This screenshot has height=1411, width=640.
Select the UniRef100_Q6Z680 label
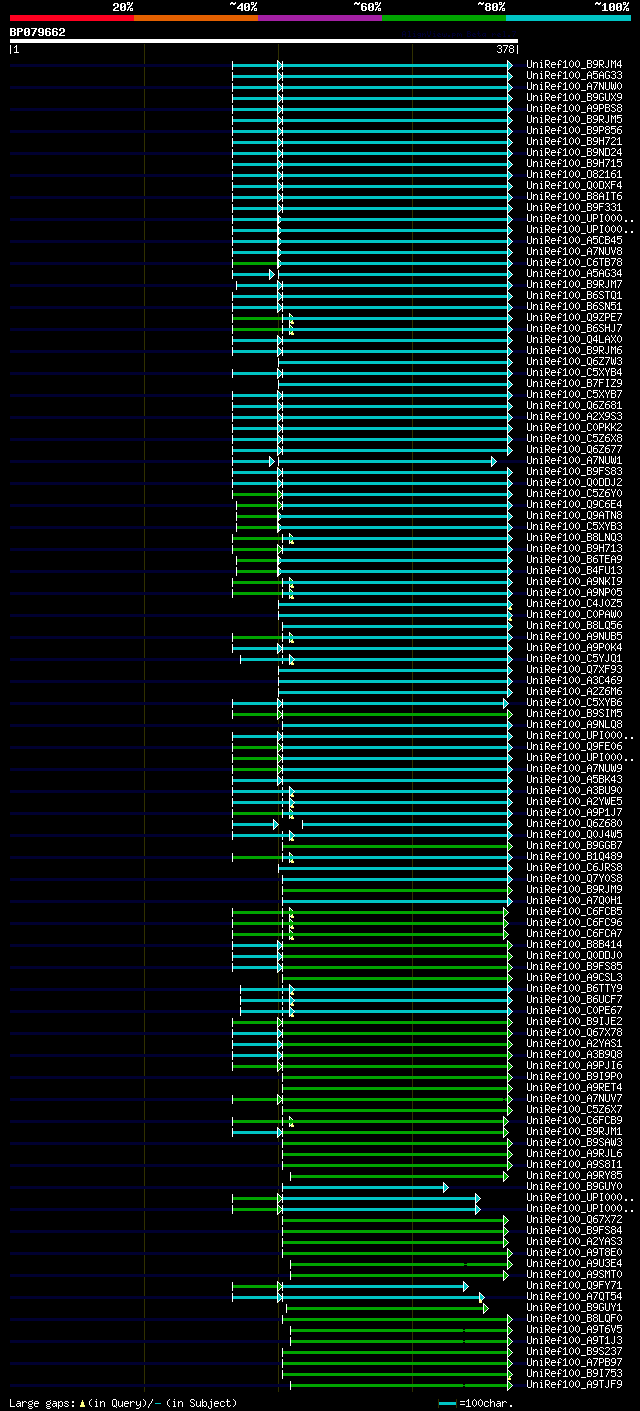(x=574, y=823)
